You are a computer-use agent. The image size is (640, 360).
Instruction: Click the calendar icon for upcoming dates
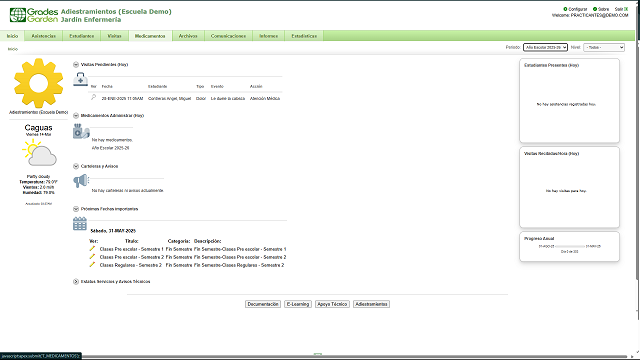(x=80, y=224)
